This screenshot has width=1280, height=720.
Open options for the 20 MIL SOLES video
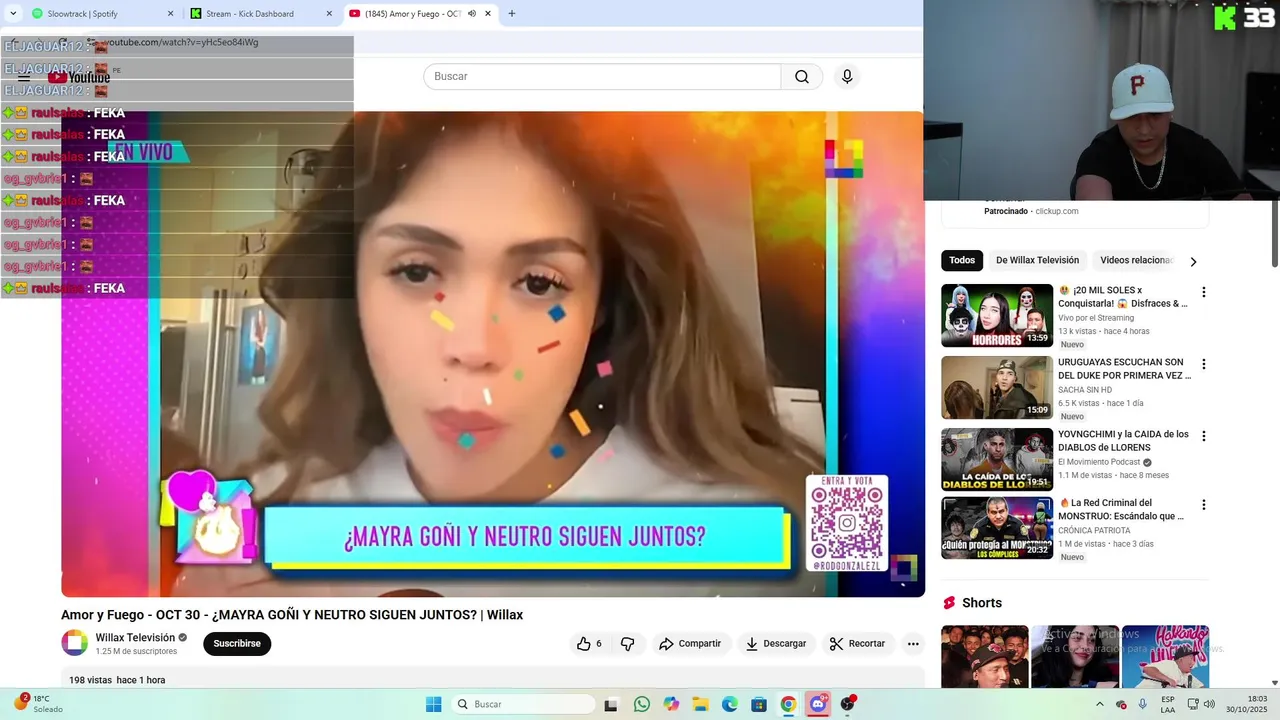pos(1203,292)
